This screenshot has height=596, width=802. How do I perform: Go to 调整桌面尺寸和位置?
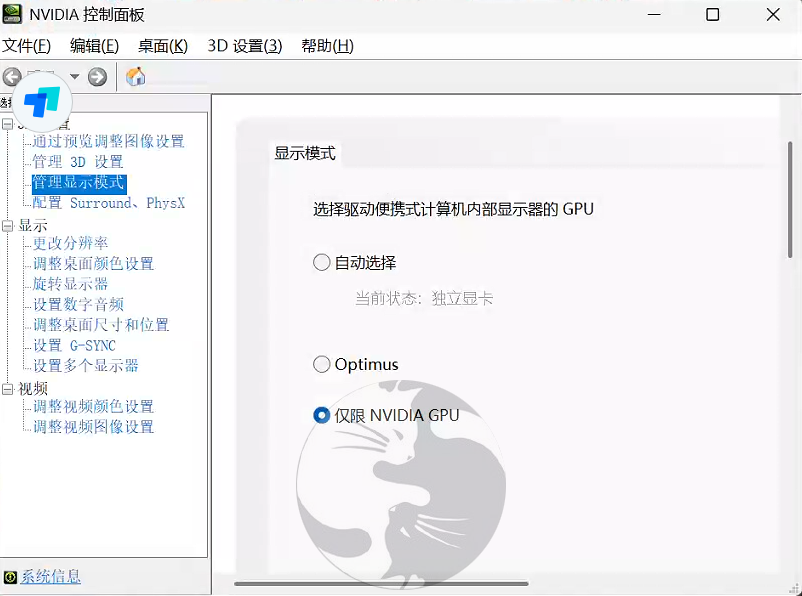click(101, 325)
